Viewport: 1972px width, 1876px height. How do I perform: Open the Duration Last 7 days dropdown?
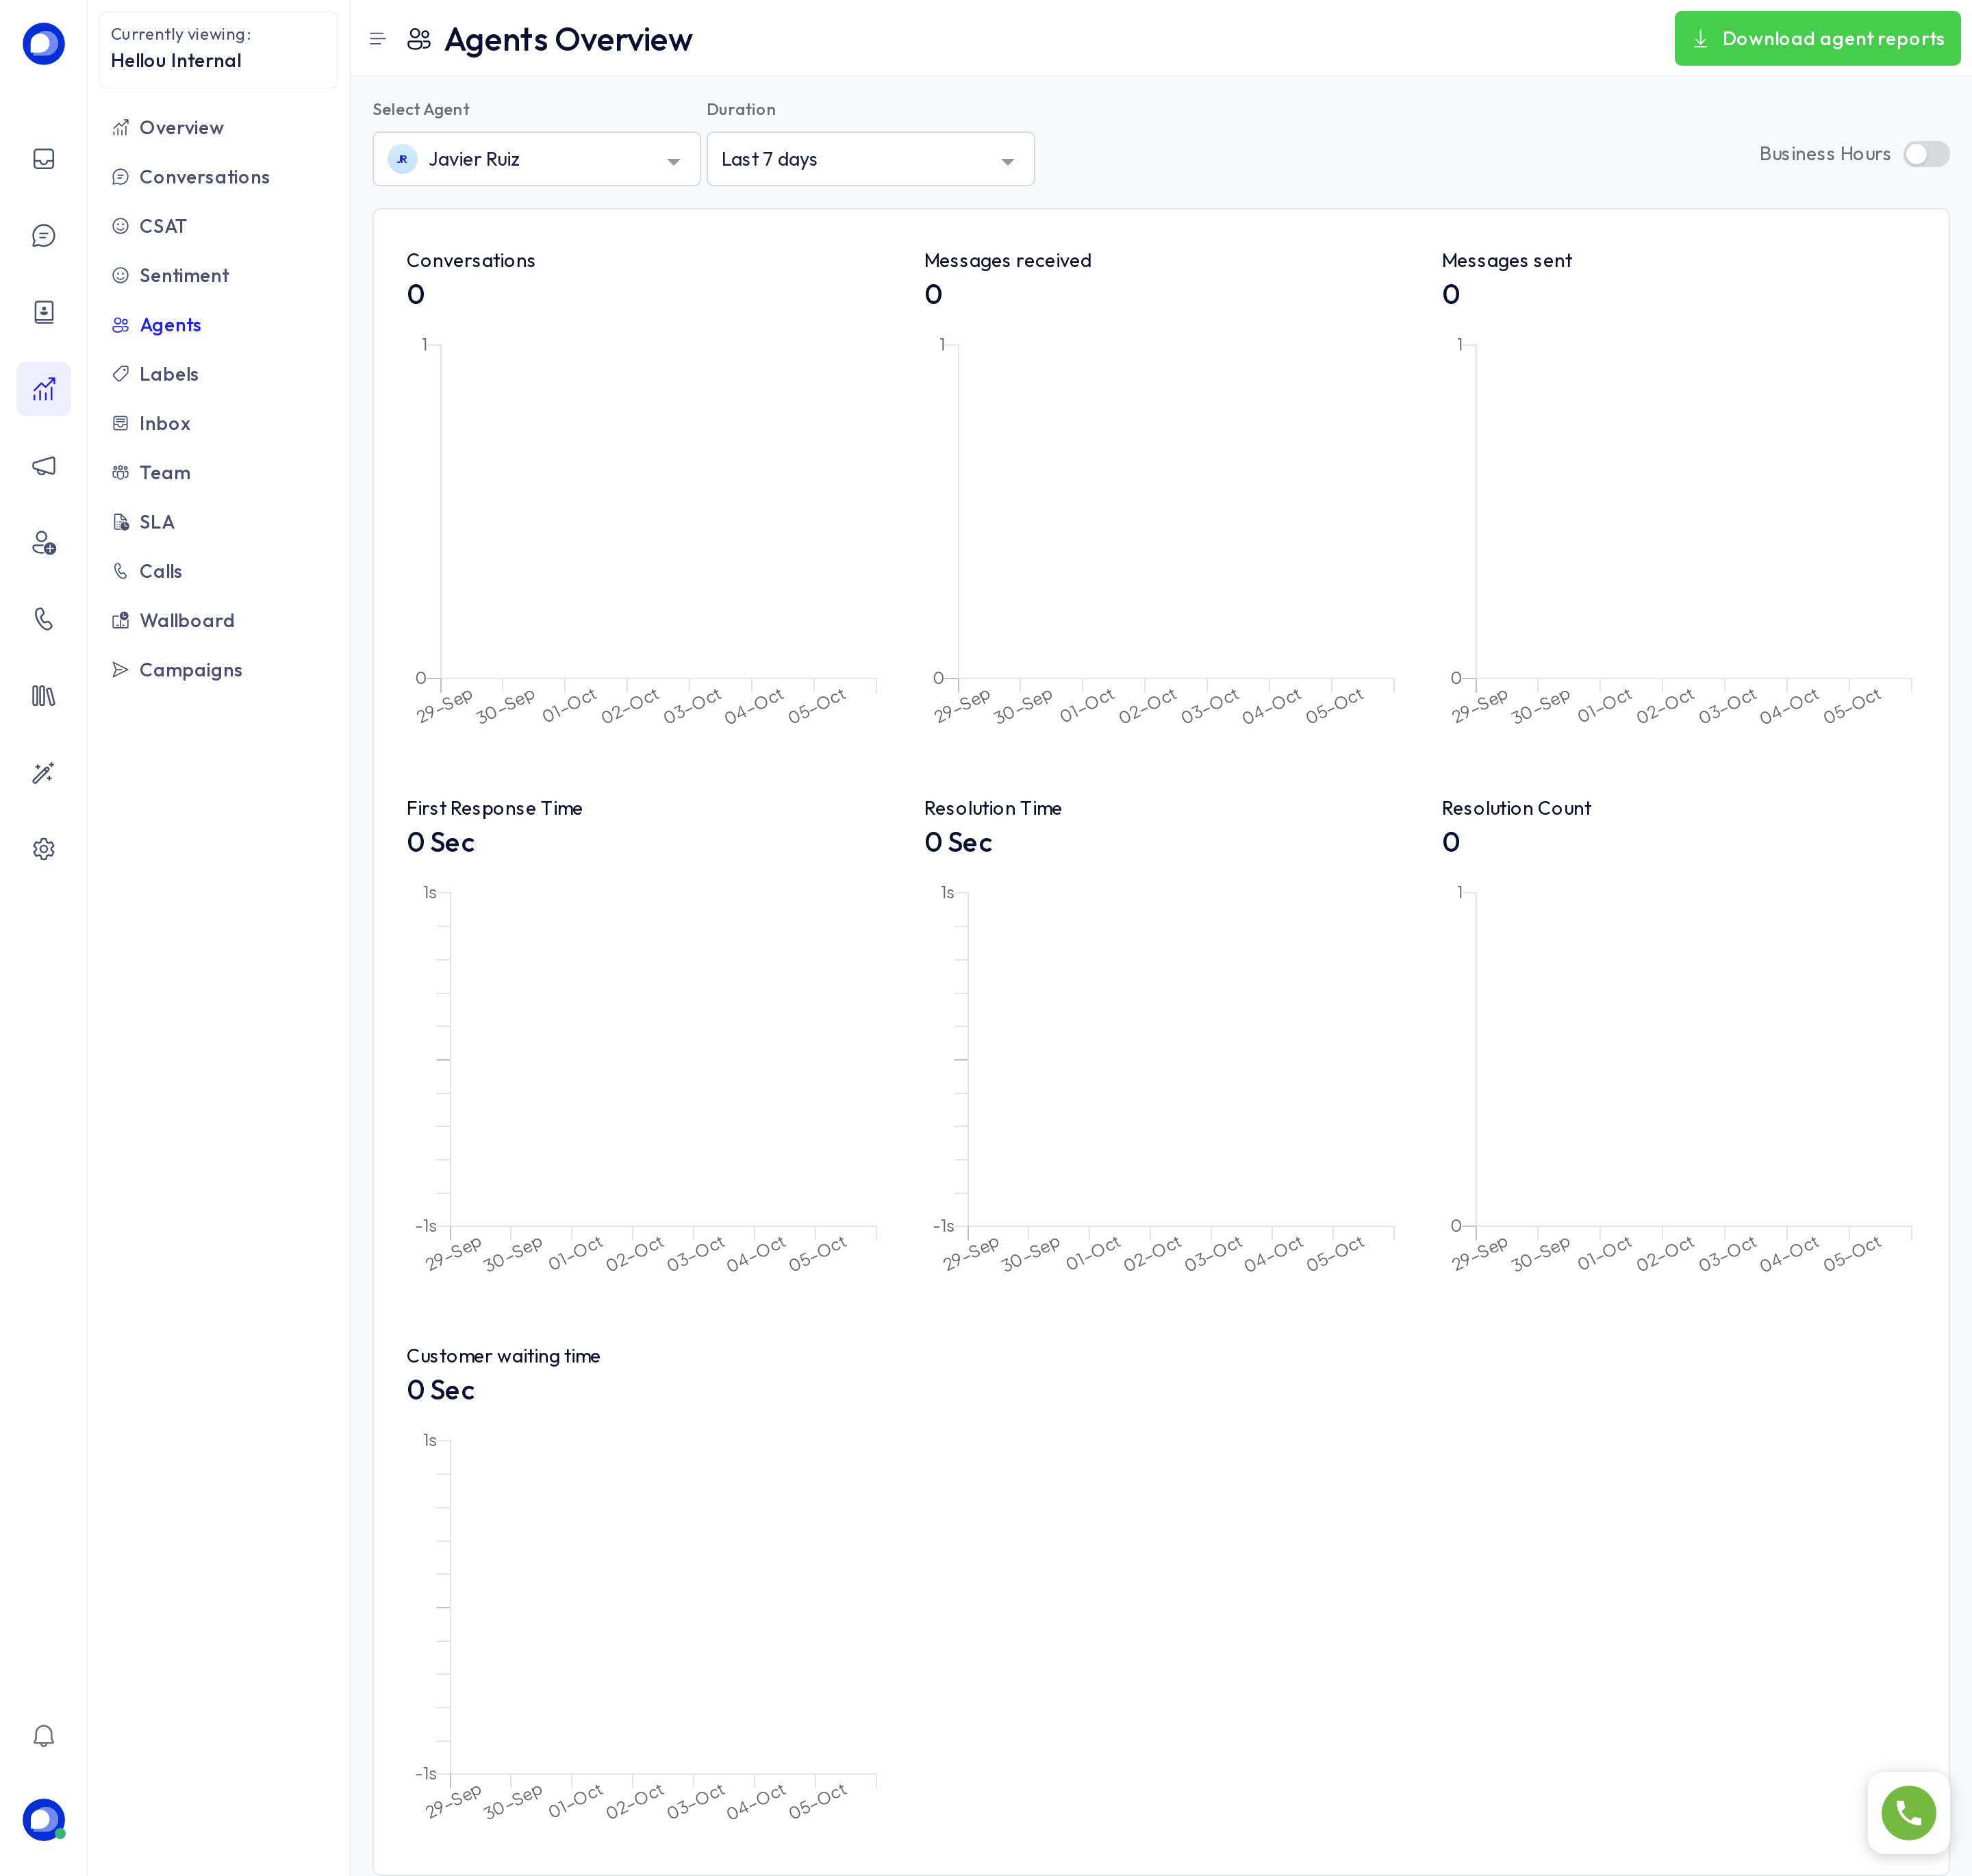pyautogui.click(x=870, y=159)
